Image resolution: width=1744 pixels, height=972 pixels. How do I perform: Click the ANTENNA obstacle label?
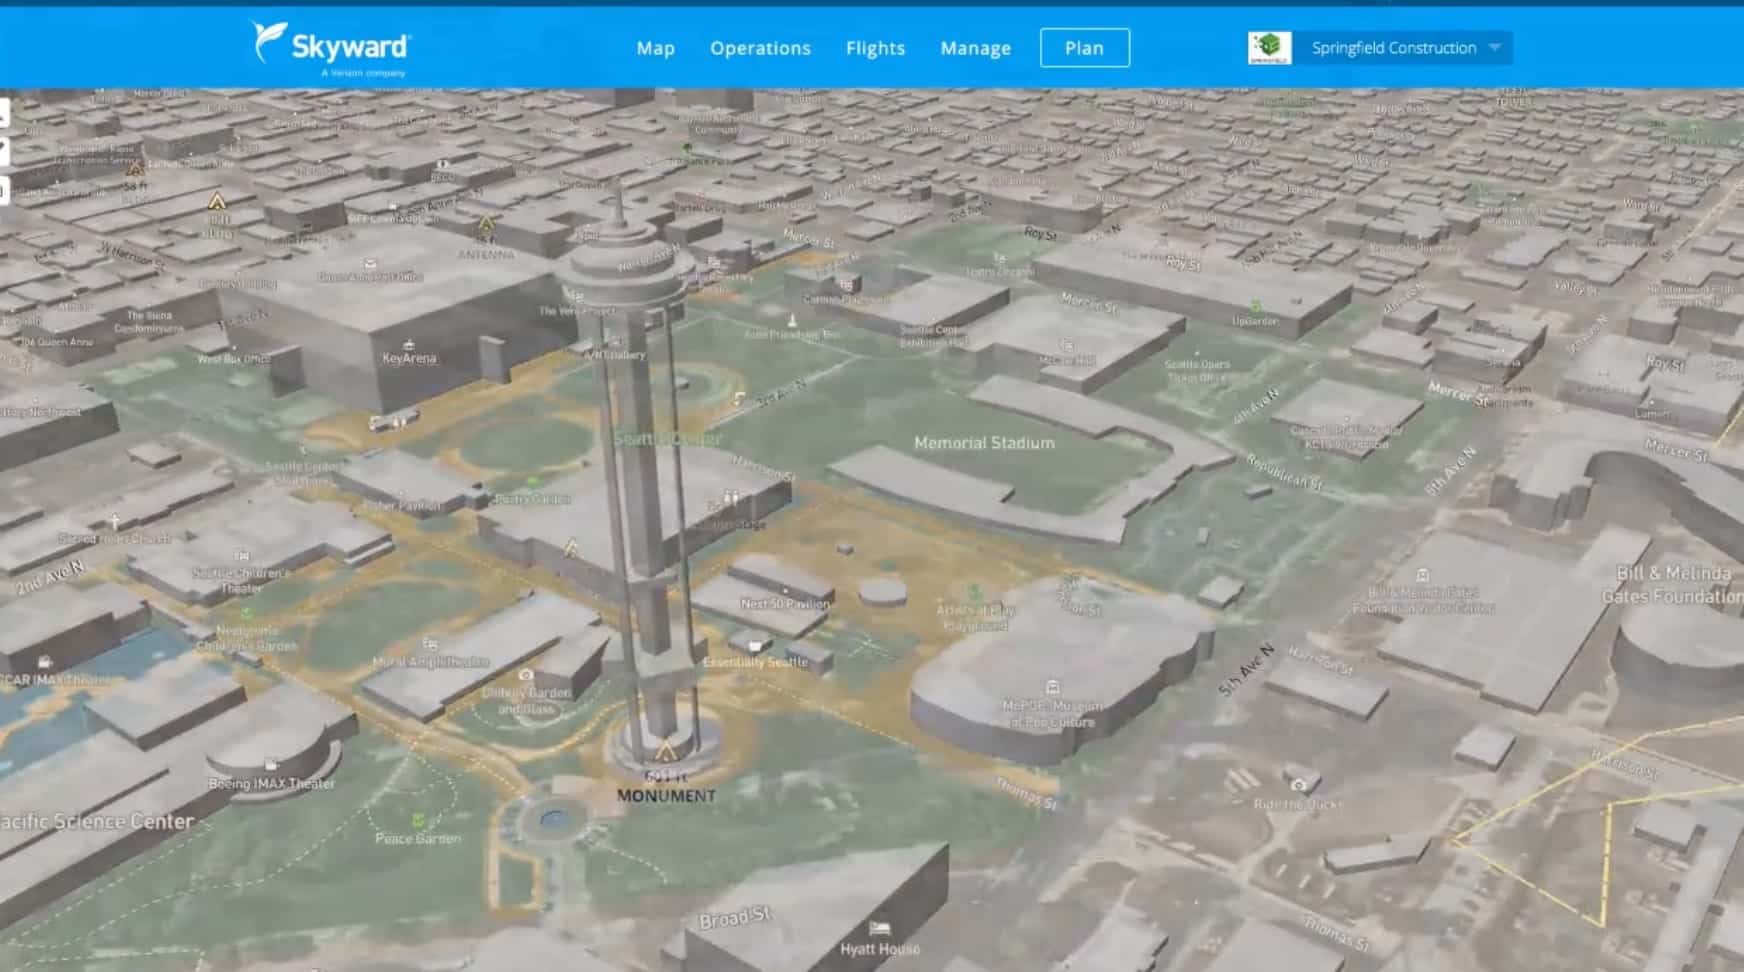pyautogui.click(x=486, y=255)
